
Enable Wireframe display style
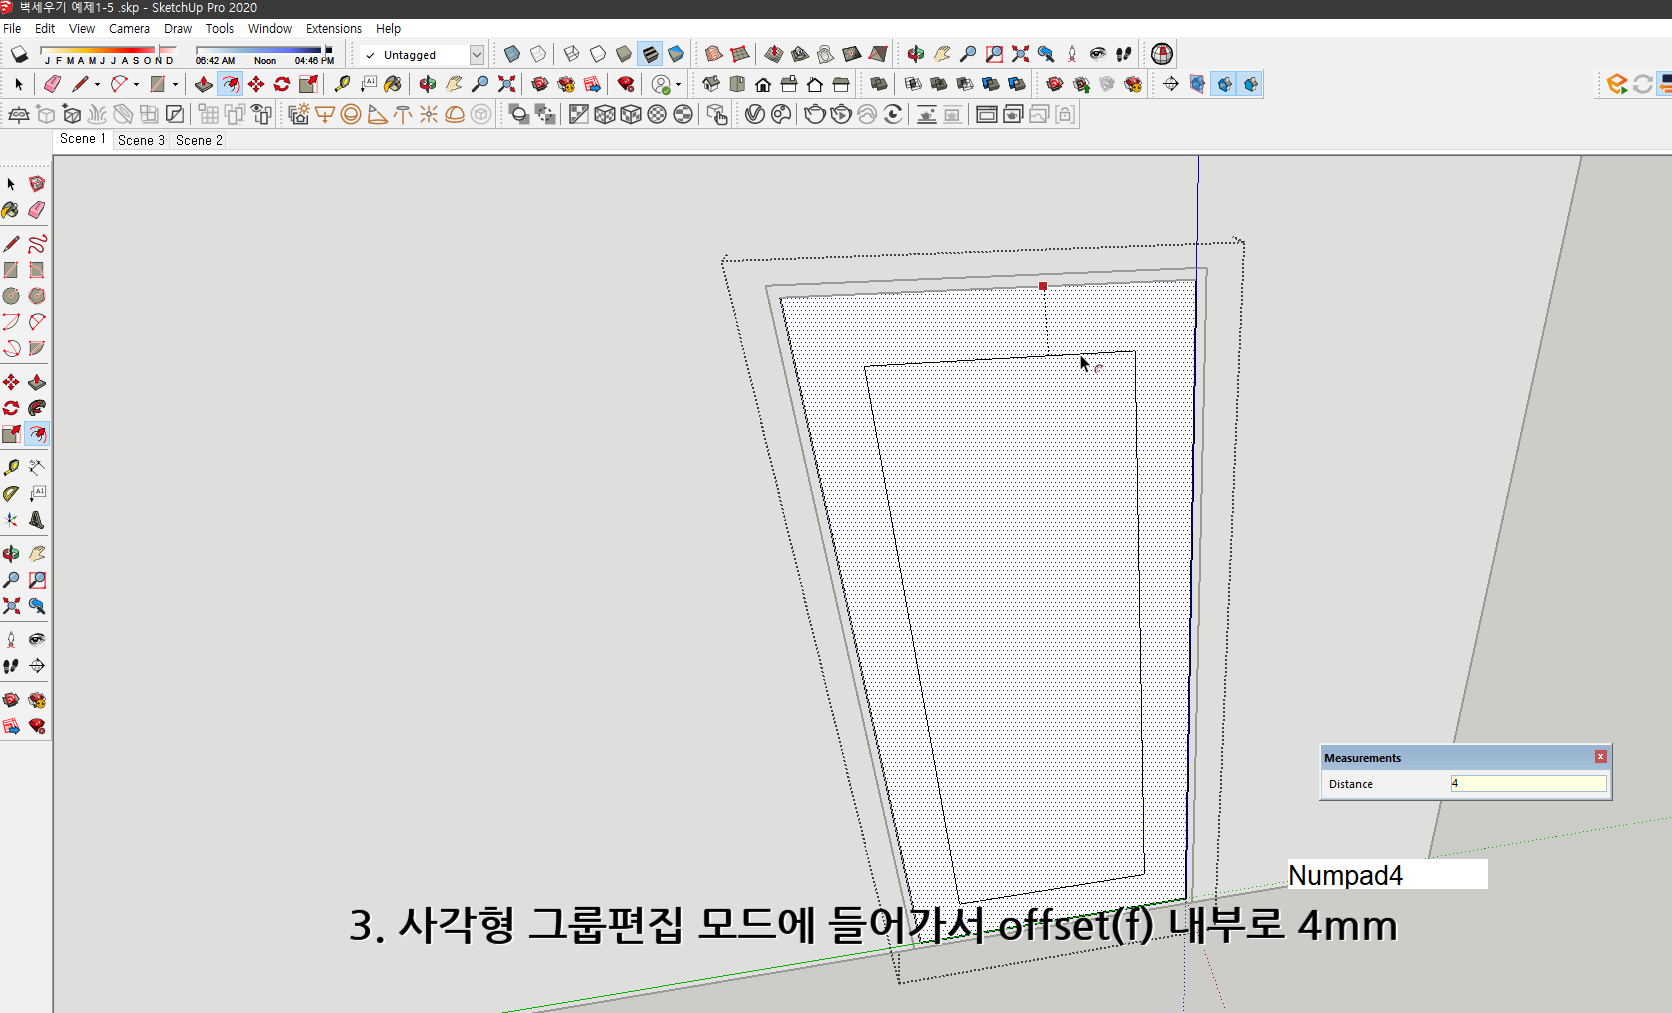(x=570, y=54)
